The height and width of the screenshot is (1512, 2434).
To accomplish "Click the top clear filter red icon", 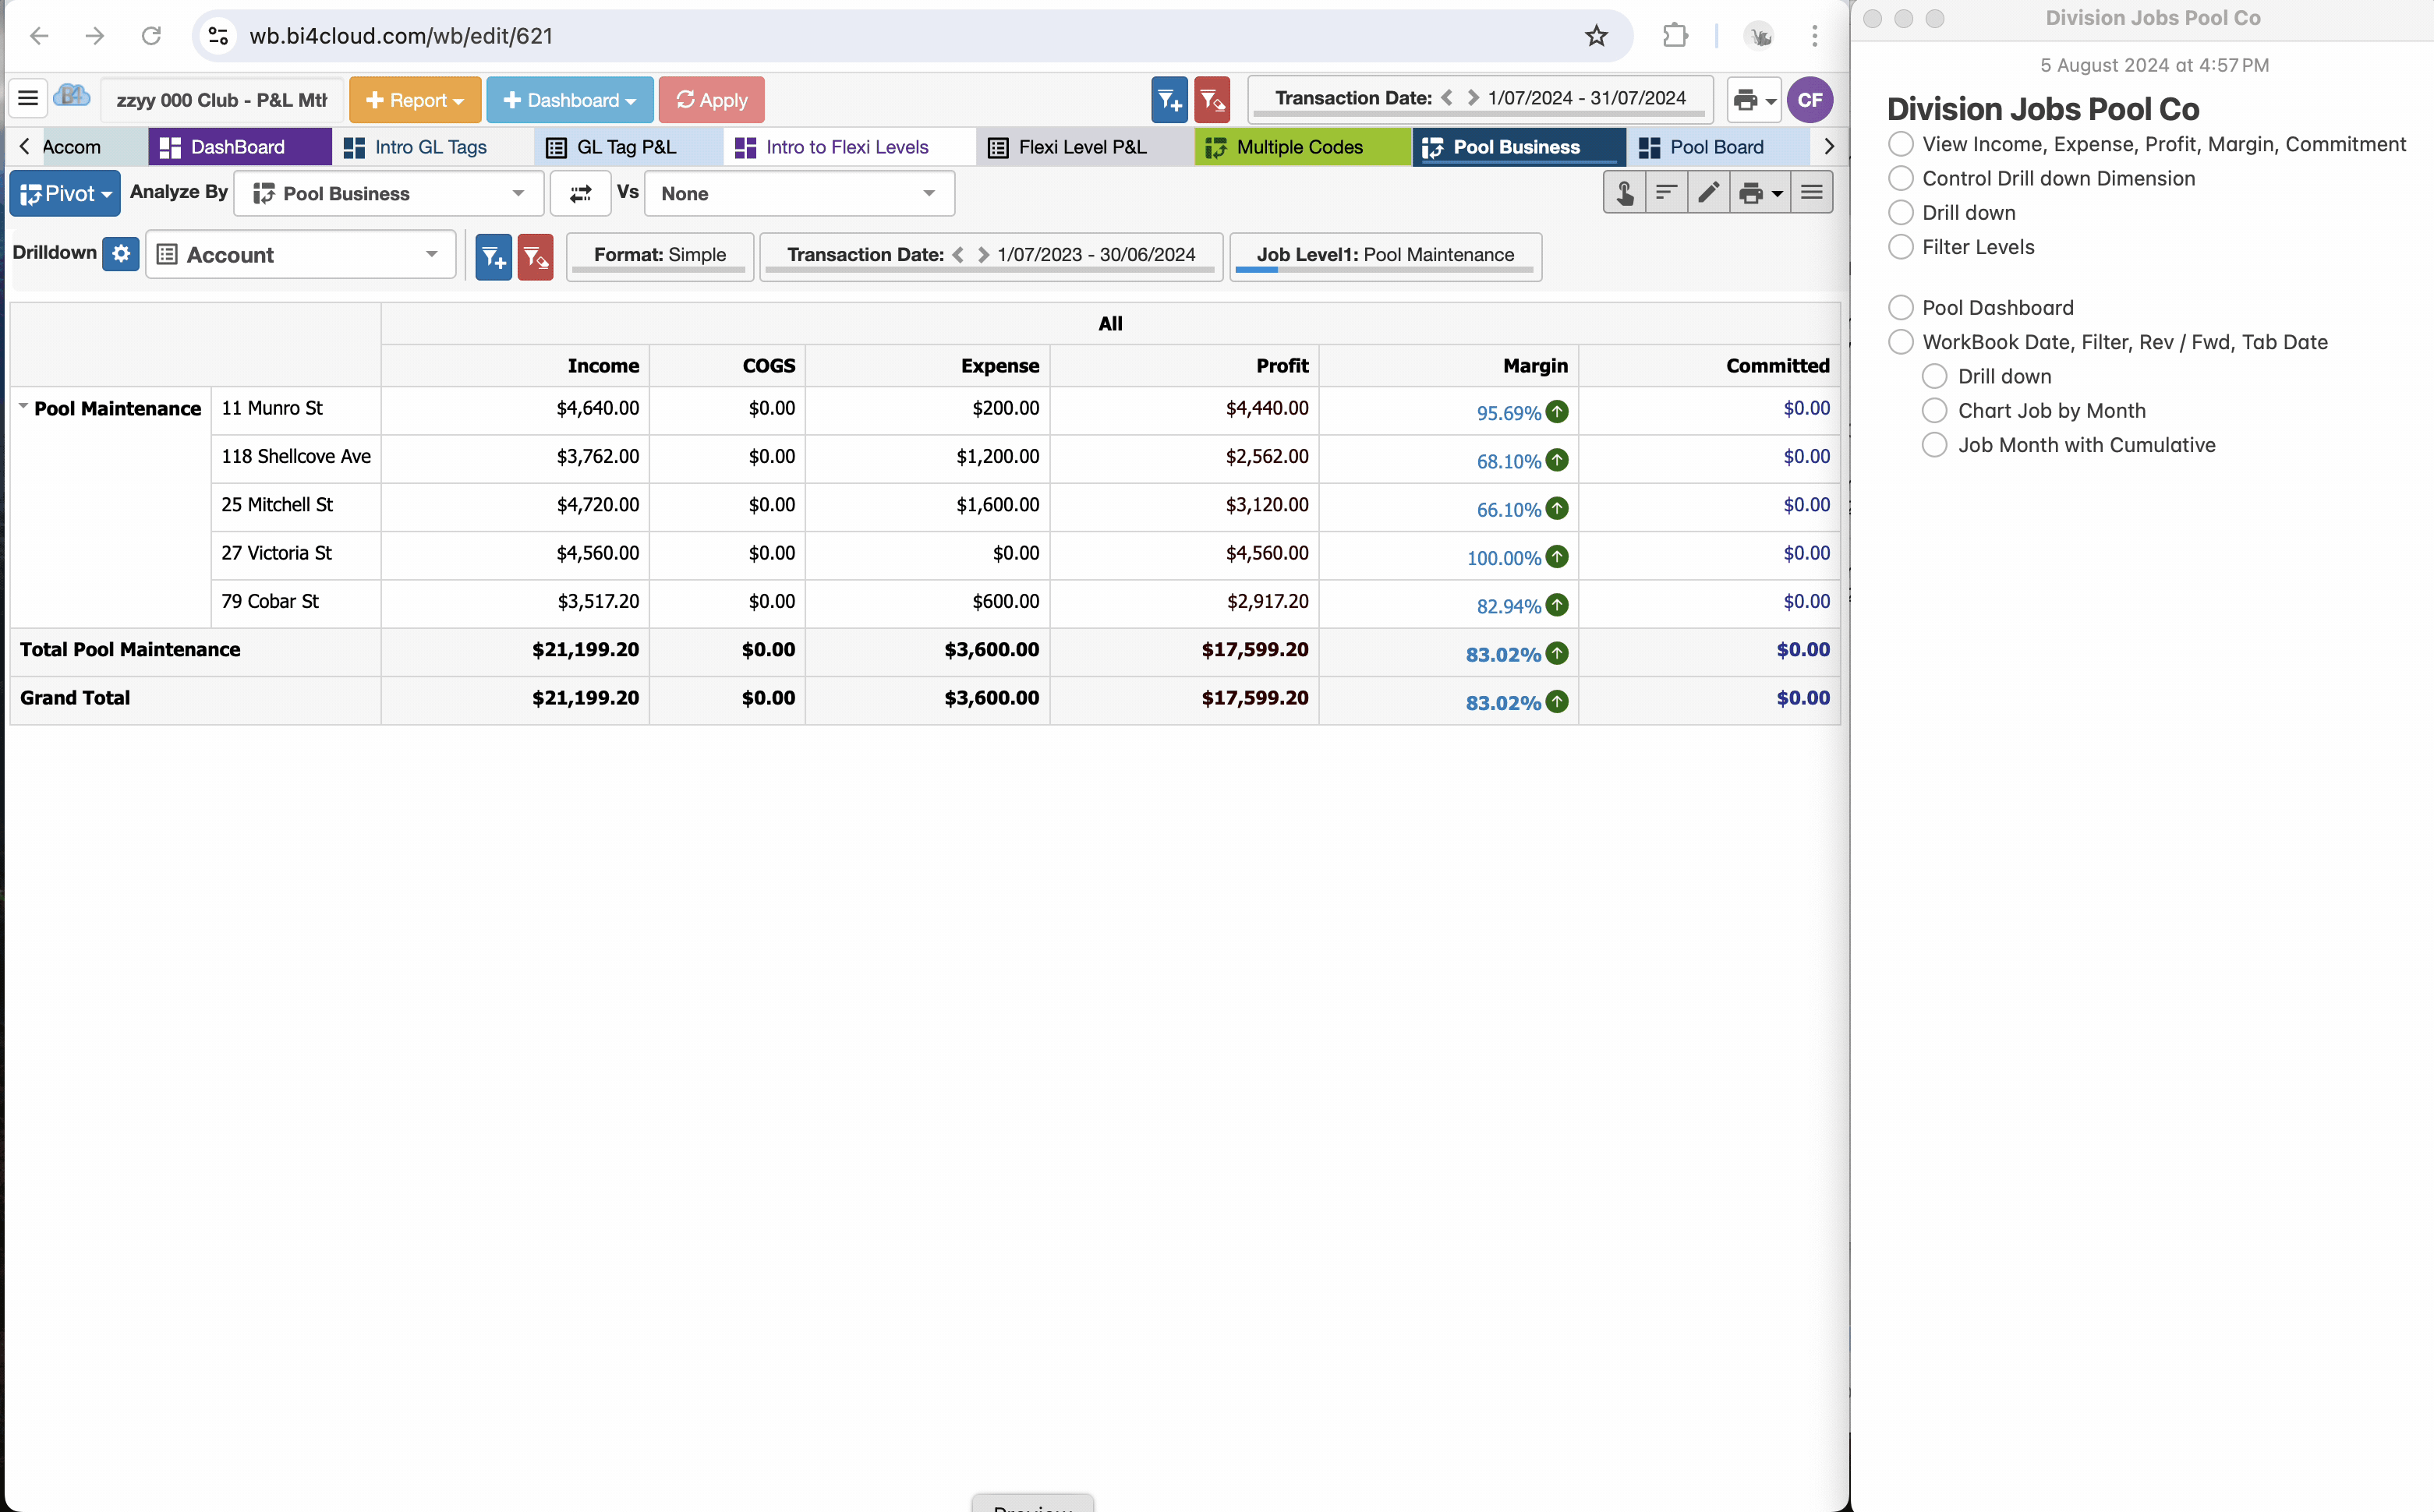I will [x=1212, y=99].
